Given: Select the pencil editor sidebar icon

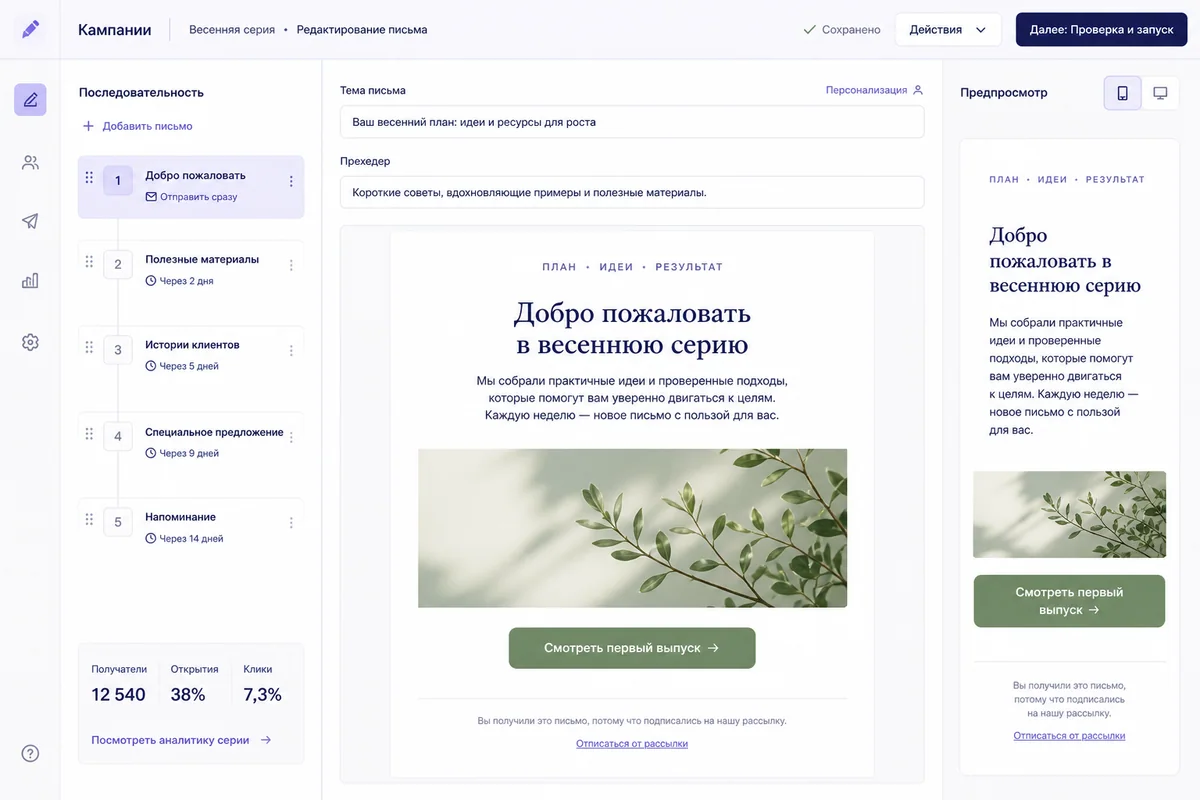Looking at the screenshot, I should tap(30, 100).
